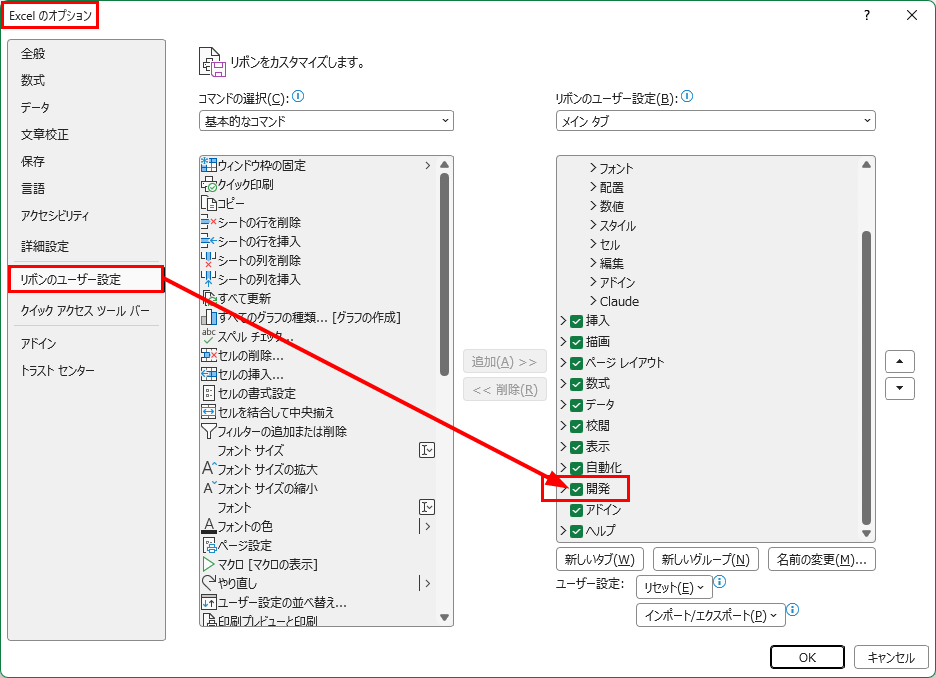Uncheck the 挿入 tab checkbox

[x=576, y=321]
